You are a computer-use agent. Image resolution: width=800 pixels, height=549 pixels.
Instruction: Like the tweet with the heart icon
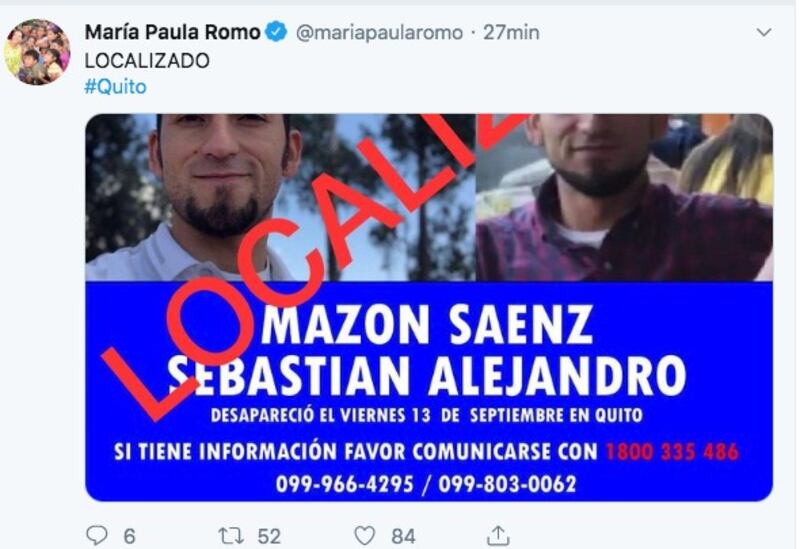[364, 536]
